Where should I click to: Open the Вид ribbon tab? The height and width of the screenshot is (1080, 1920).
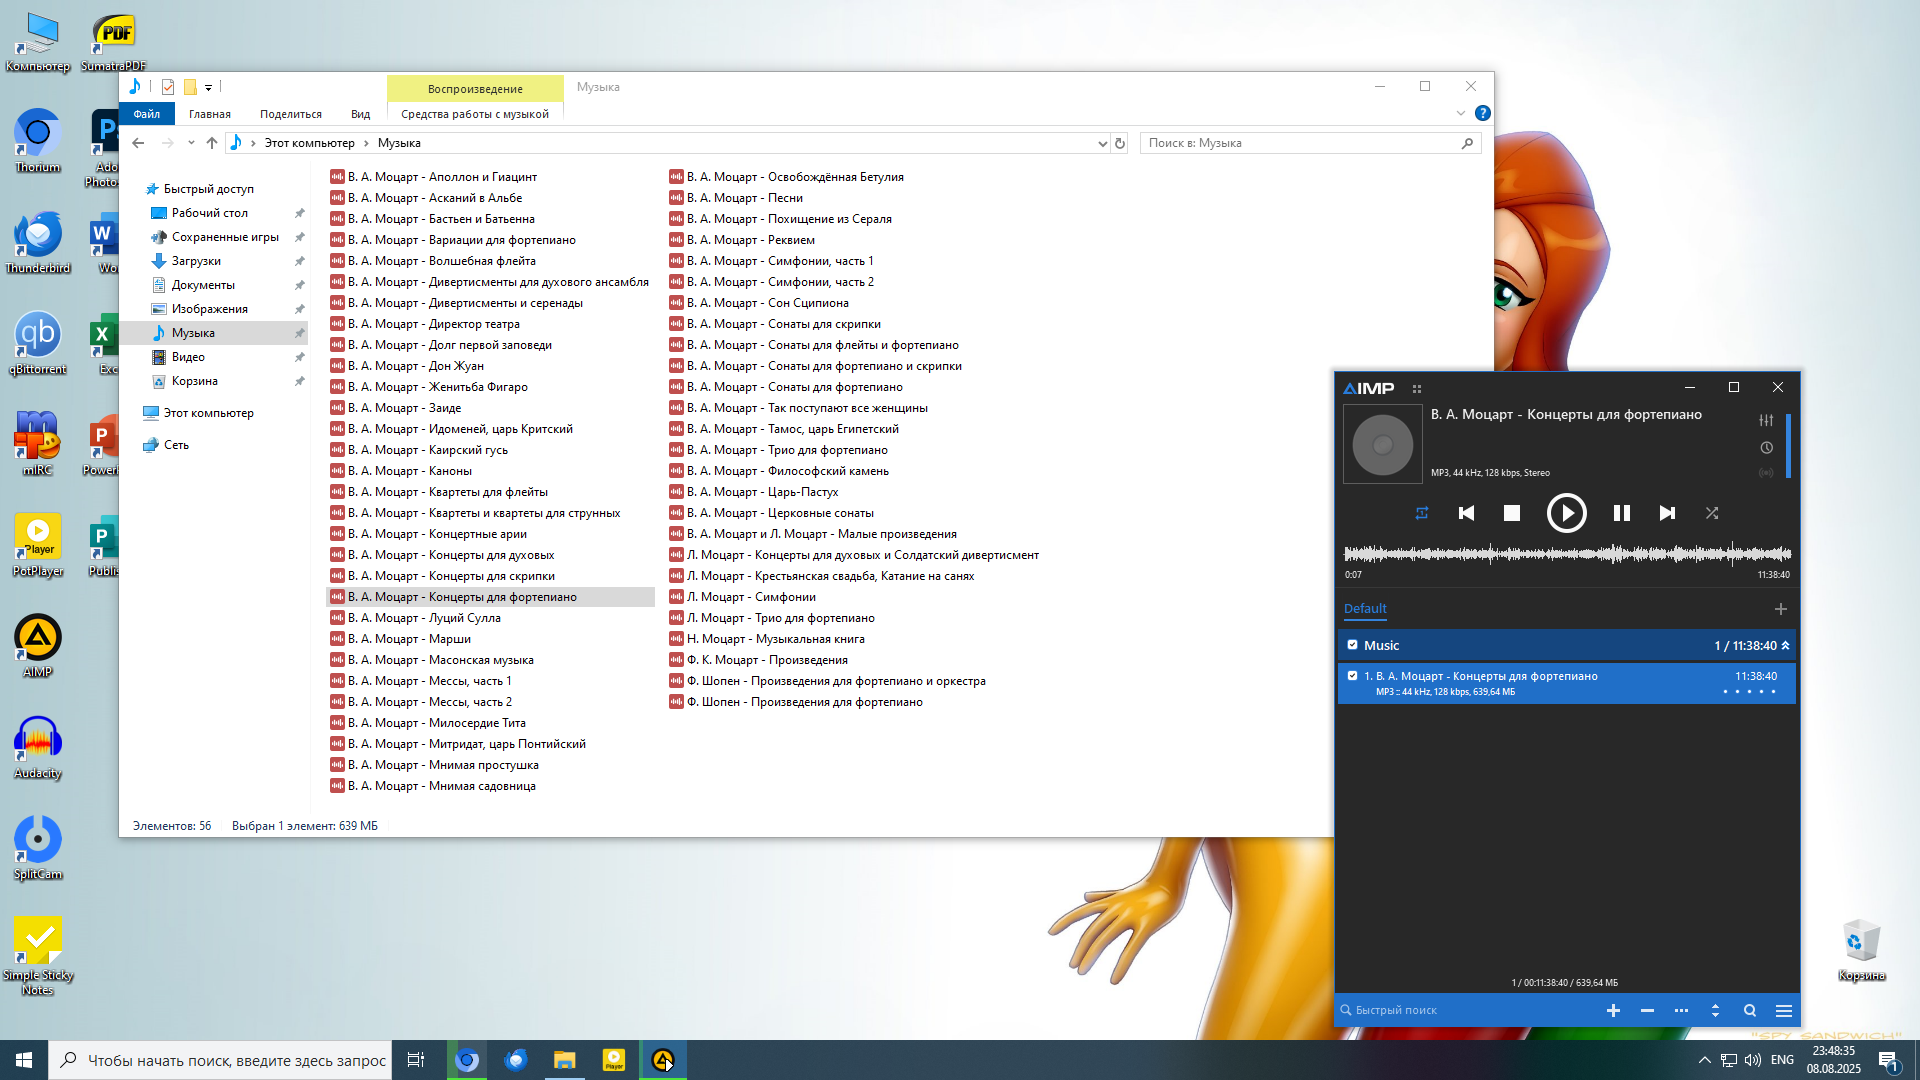(x=360, y=114)
